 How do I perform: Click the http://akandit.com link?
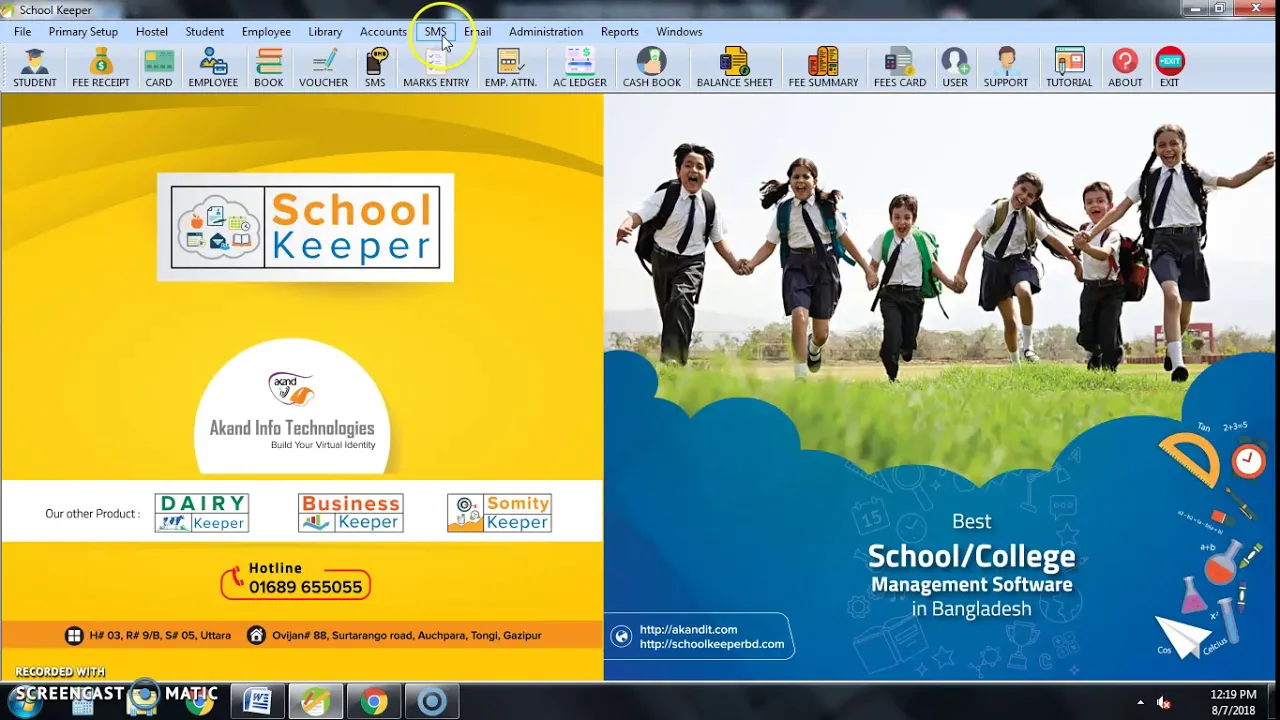point(688,630)
